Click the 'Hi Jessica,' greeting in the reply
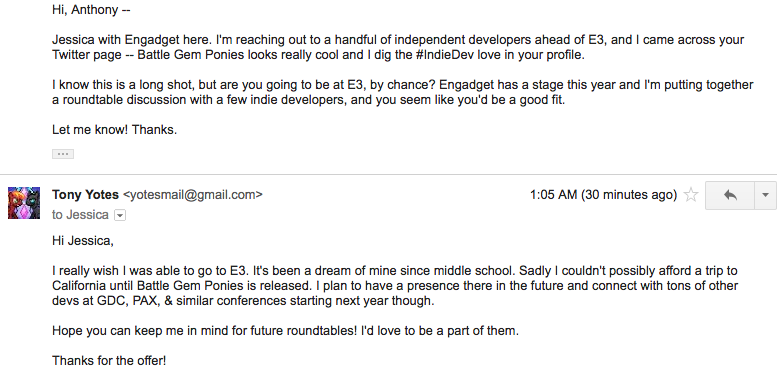Image resolution: width=782 pixels, height=374 pixels. pyautogui.click(x=83, y=241)
